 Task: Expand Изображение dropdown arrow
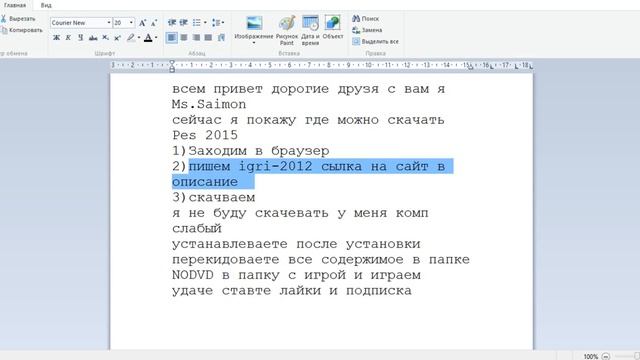click(x=254, y=43)
